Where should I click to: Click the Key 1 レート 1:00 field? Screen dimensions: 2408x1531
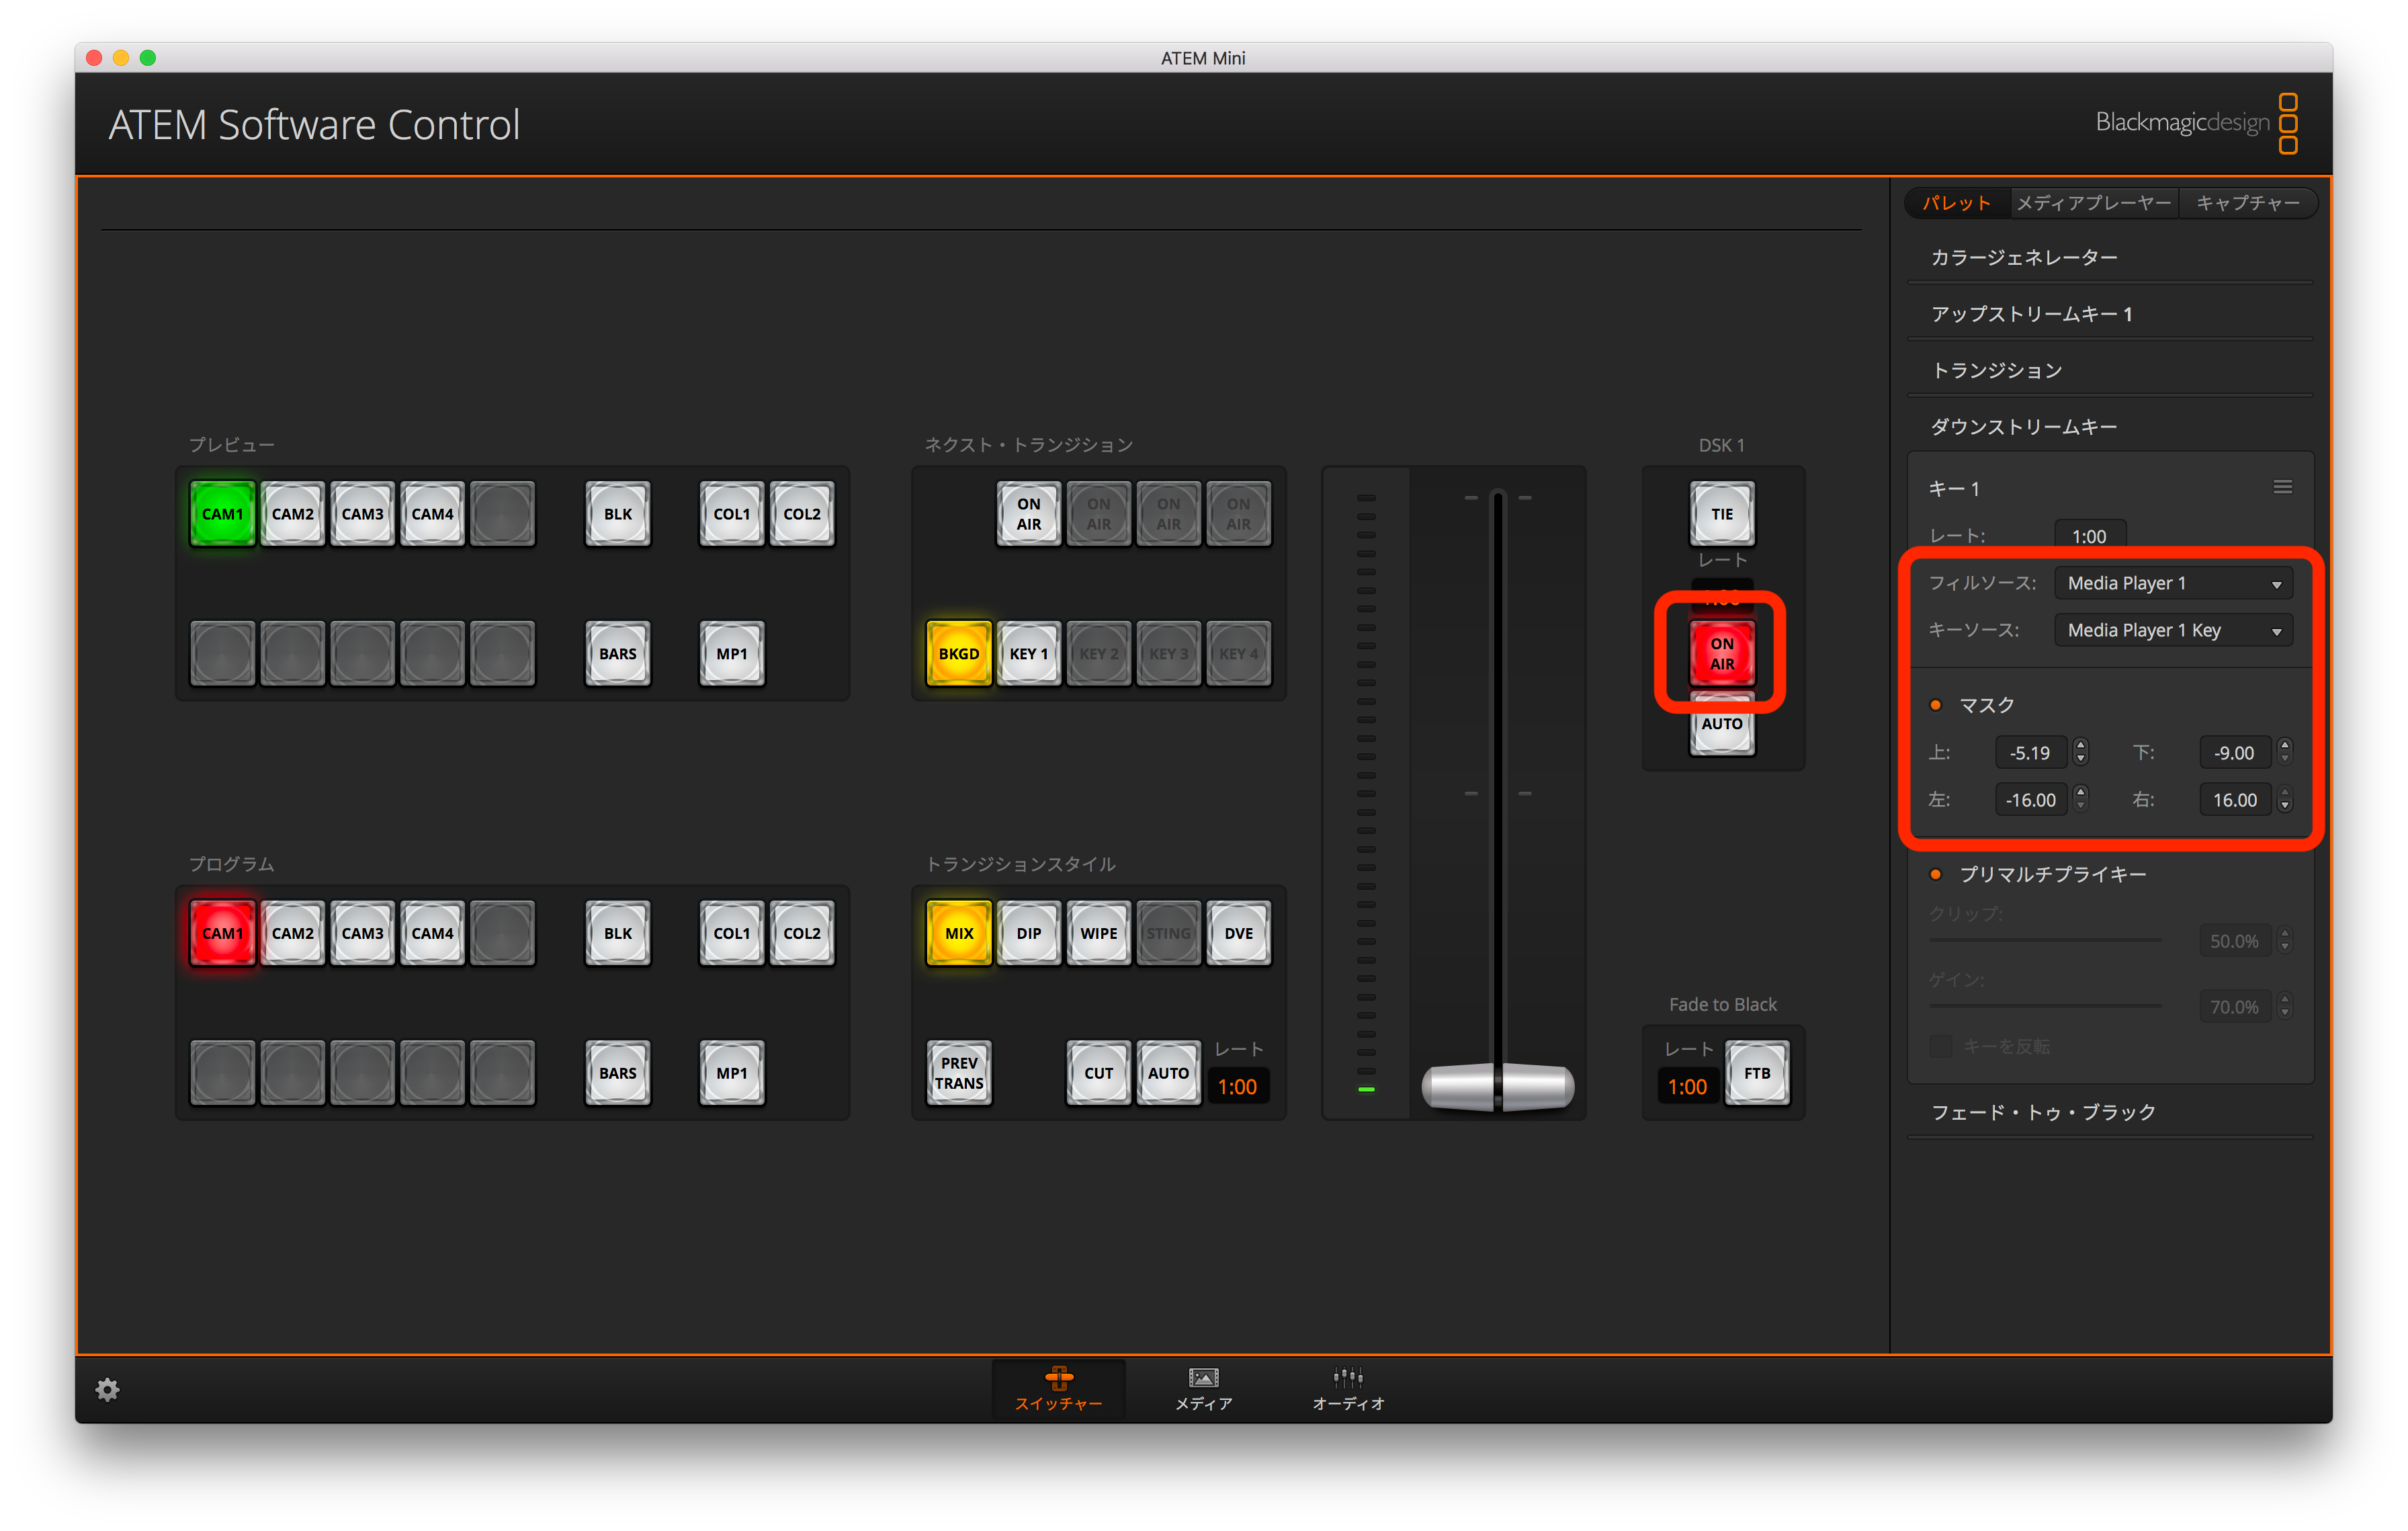click(x=2089, y=536)
